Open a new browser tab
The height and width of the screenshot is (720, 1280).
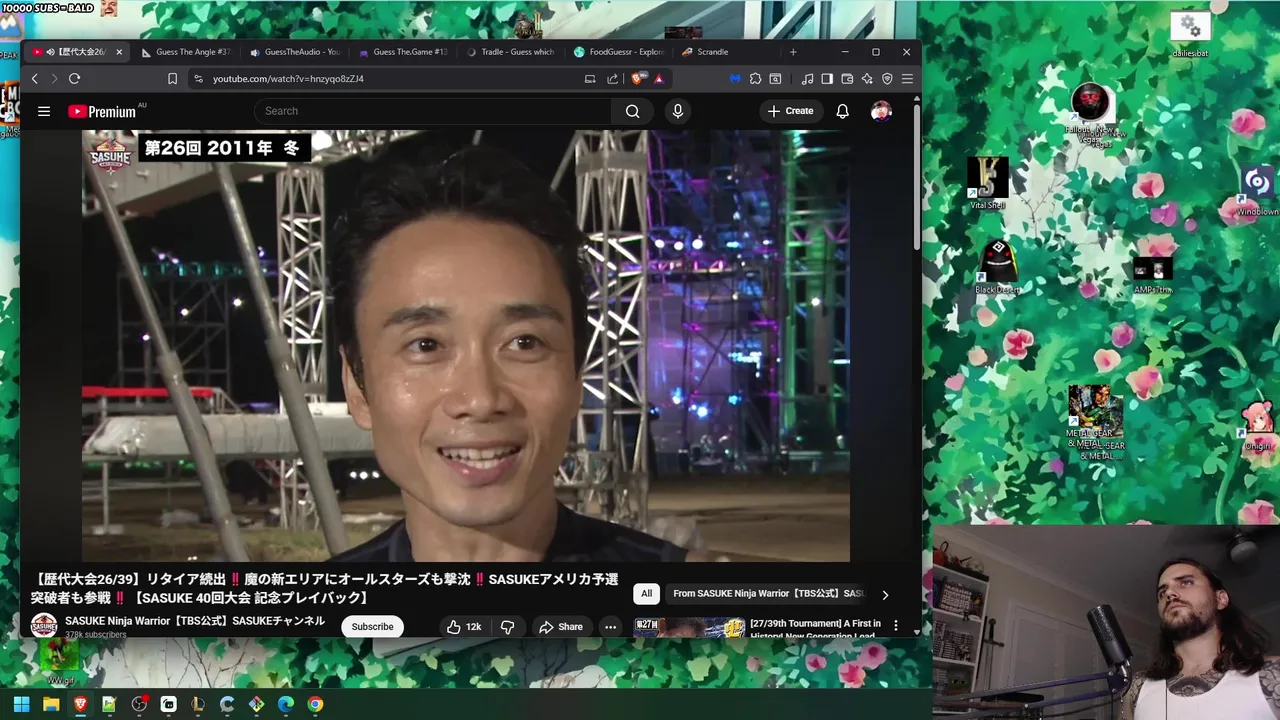pos(793,52)
